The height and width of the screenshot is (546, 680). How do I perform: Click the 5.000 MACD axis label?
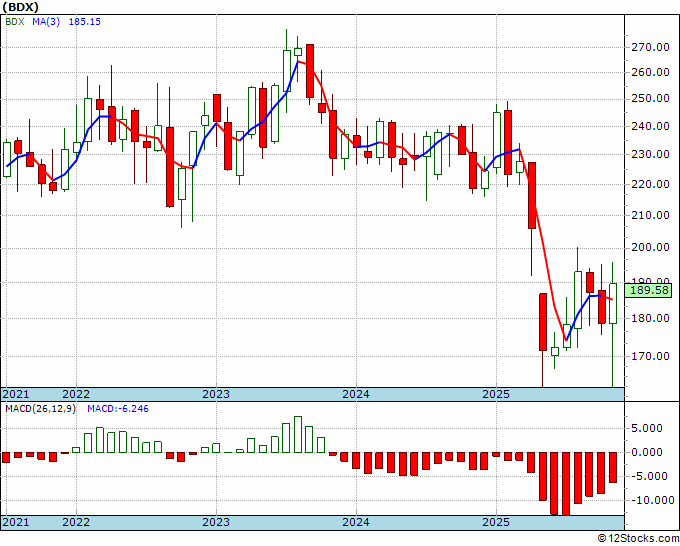point(647,428)
